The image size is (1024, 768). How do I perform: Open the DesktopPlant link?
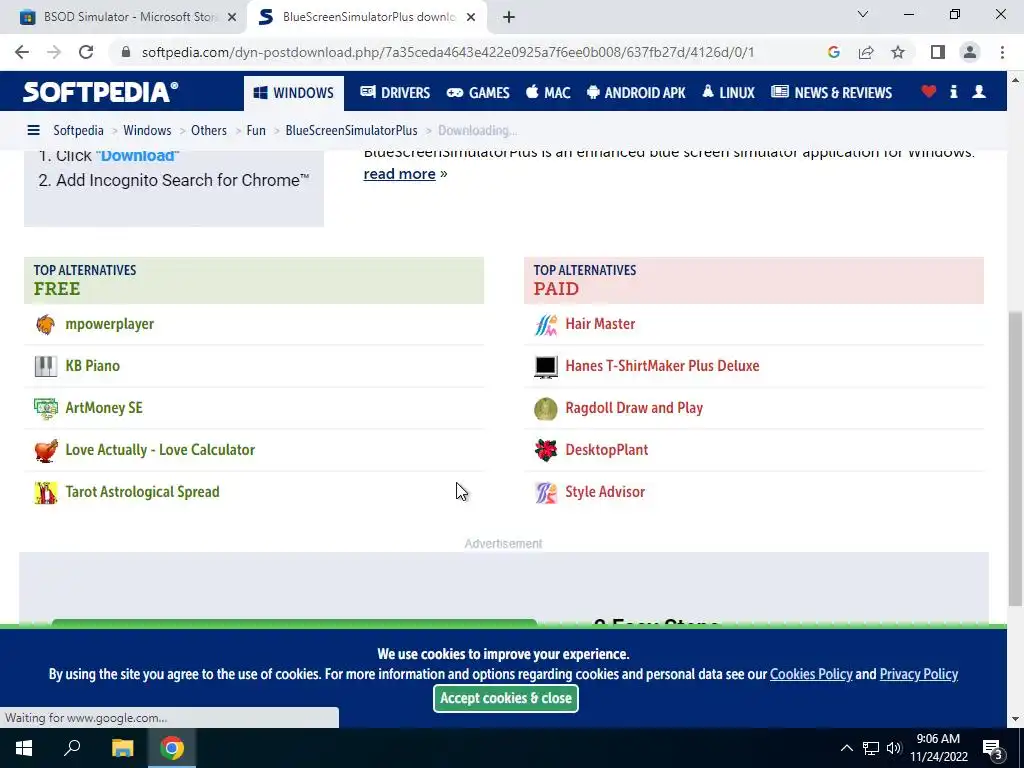(x=607, y=450)
